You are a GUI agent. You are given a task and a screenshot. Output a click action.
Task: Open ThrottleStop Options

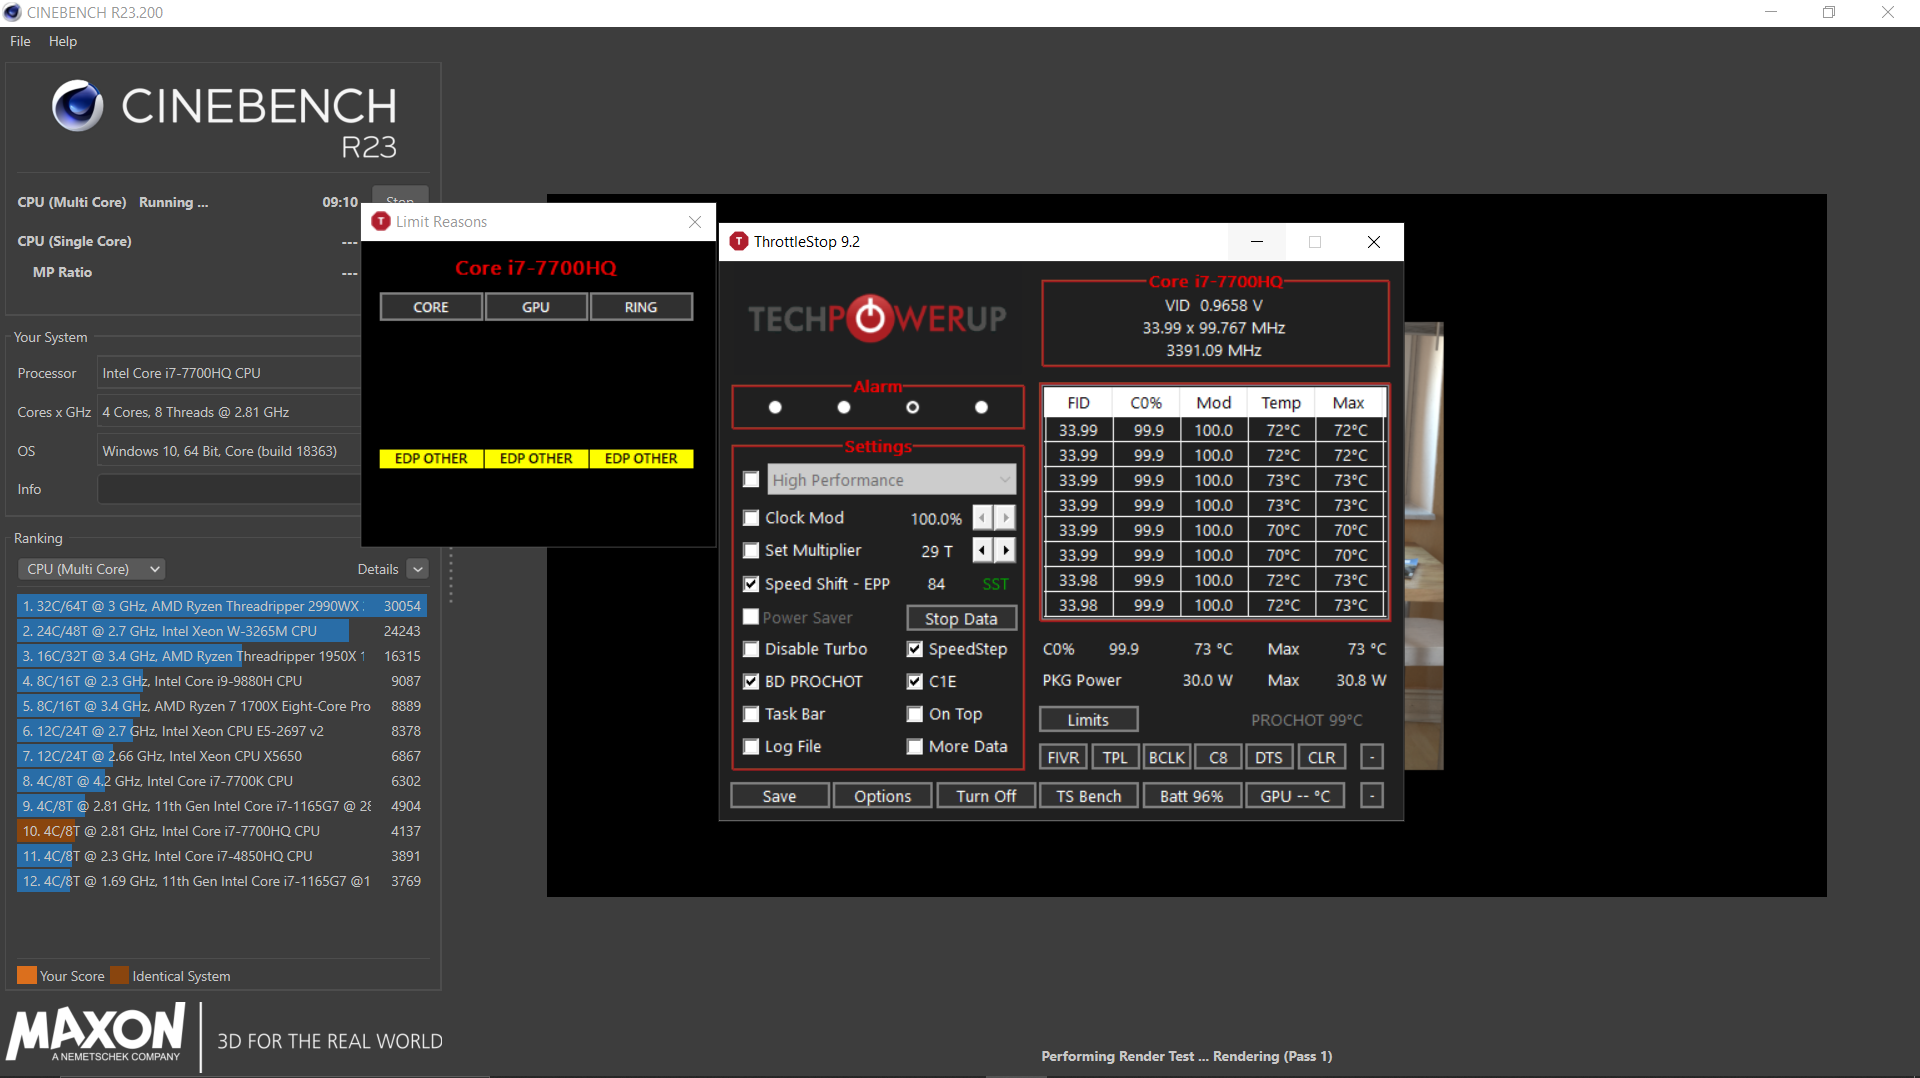[883, 796]
